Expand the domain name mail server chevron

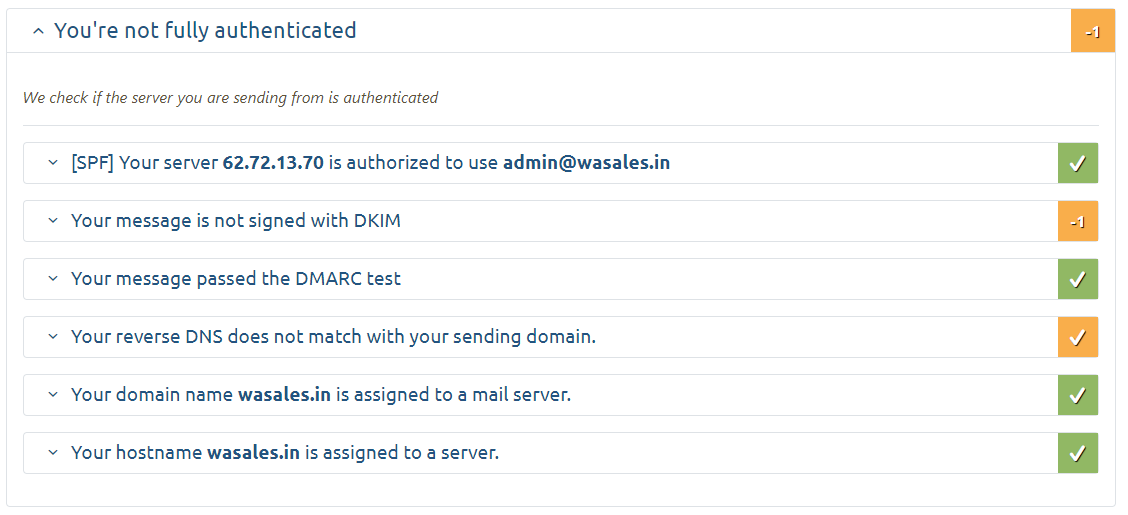[x=52, y=395]
